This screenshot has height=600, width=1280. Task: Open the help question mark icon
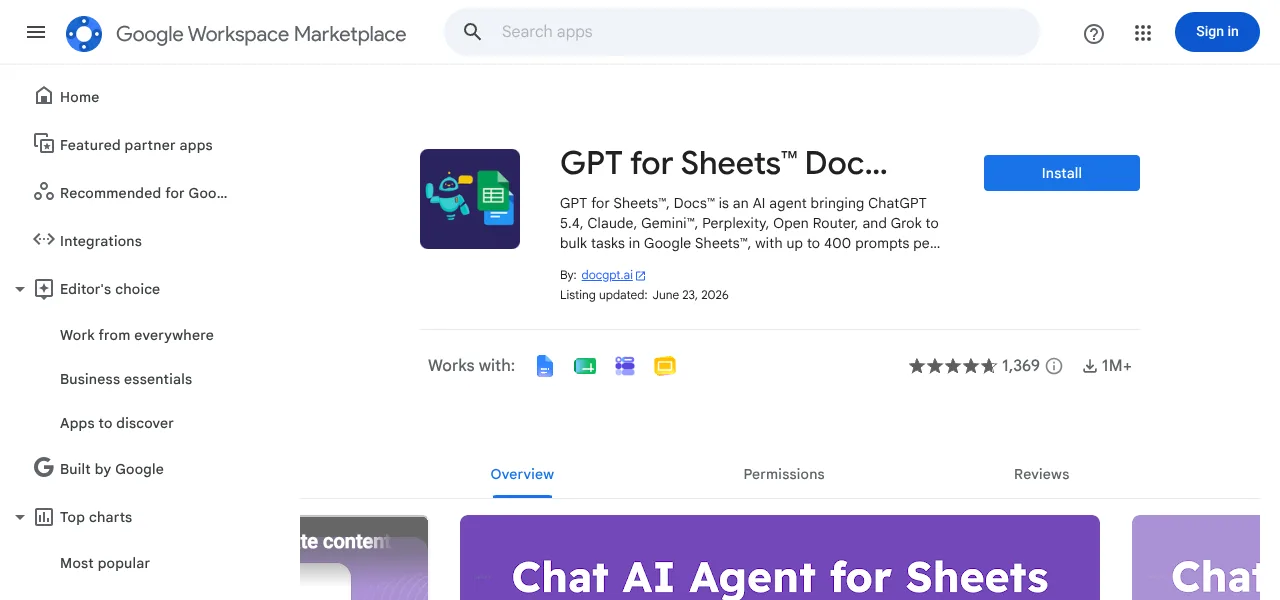pos(1094,34)
